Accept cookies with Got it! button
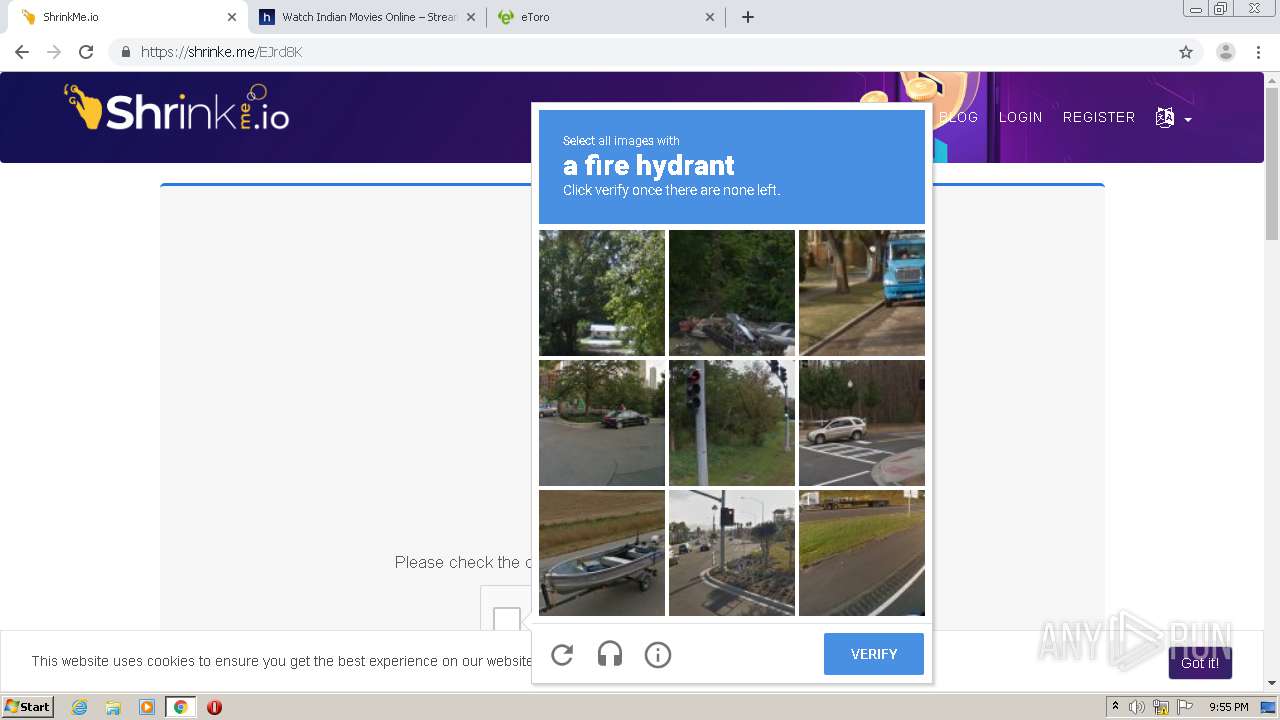Viewport: 1280px width, 720px height. [x=1200, y=663]
